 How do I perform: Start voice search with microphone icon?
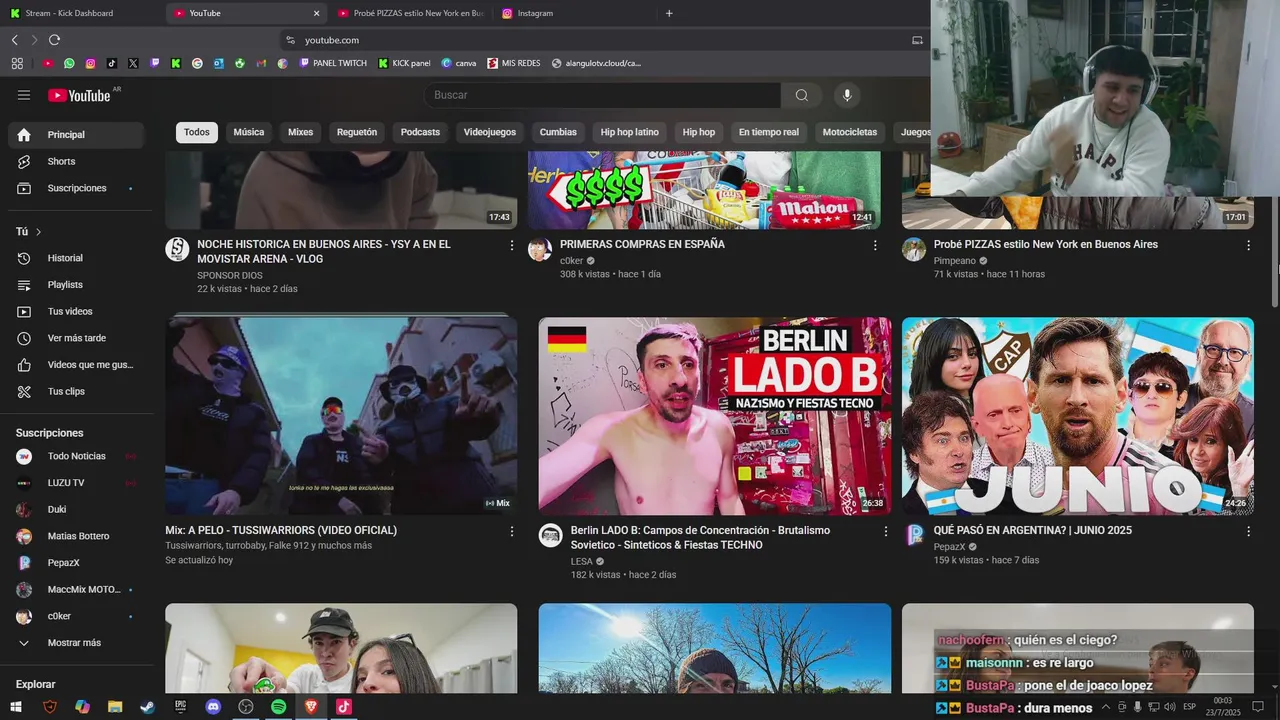847,95
